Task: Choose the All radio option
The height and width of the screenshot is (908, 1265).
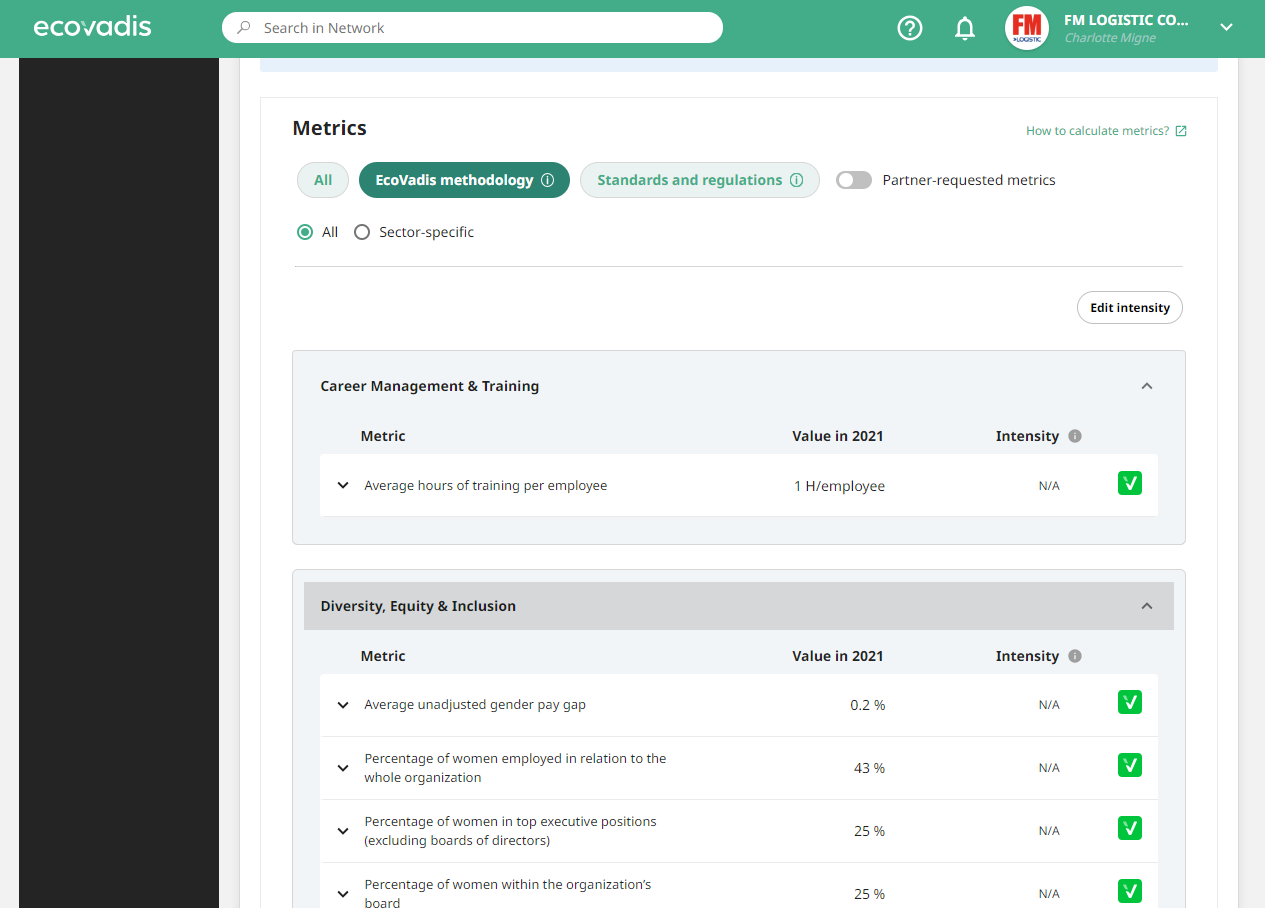Action: [305, 232]
